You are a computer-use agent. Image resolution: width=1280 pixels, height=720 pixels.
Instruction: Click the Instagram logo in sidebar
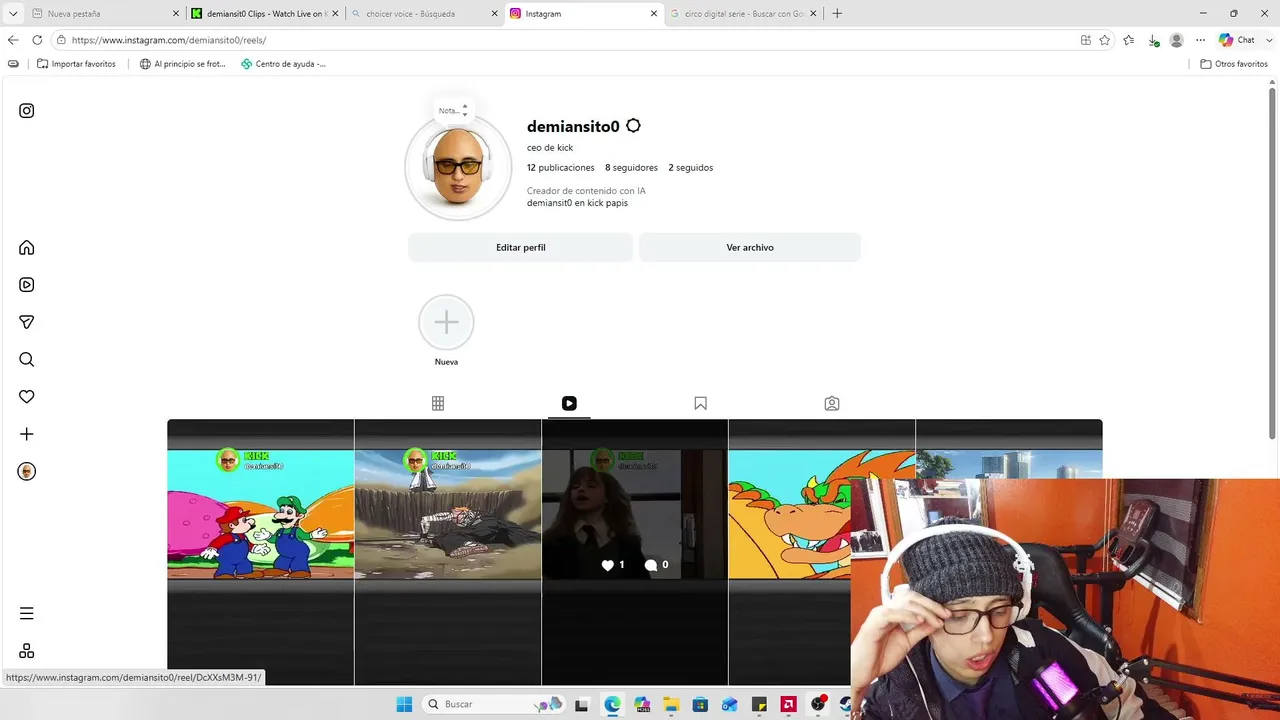tap(27, 111)
